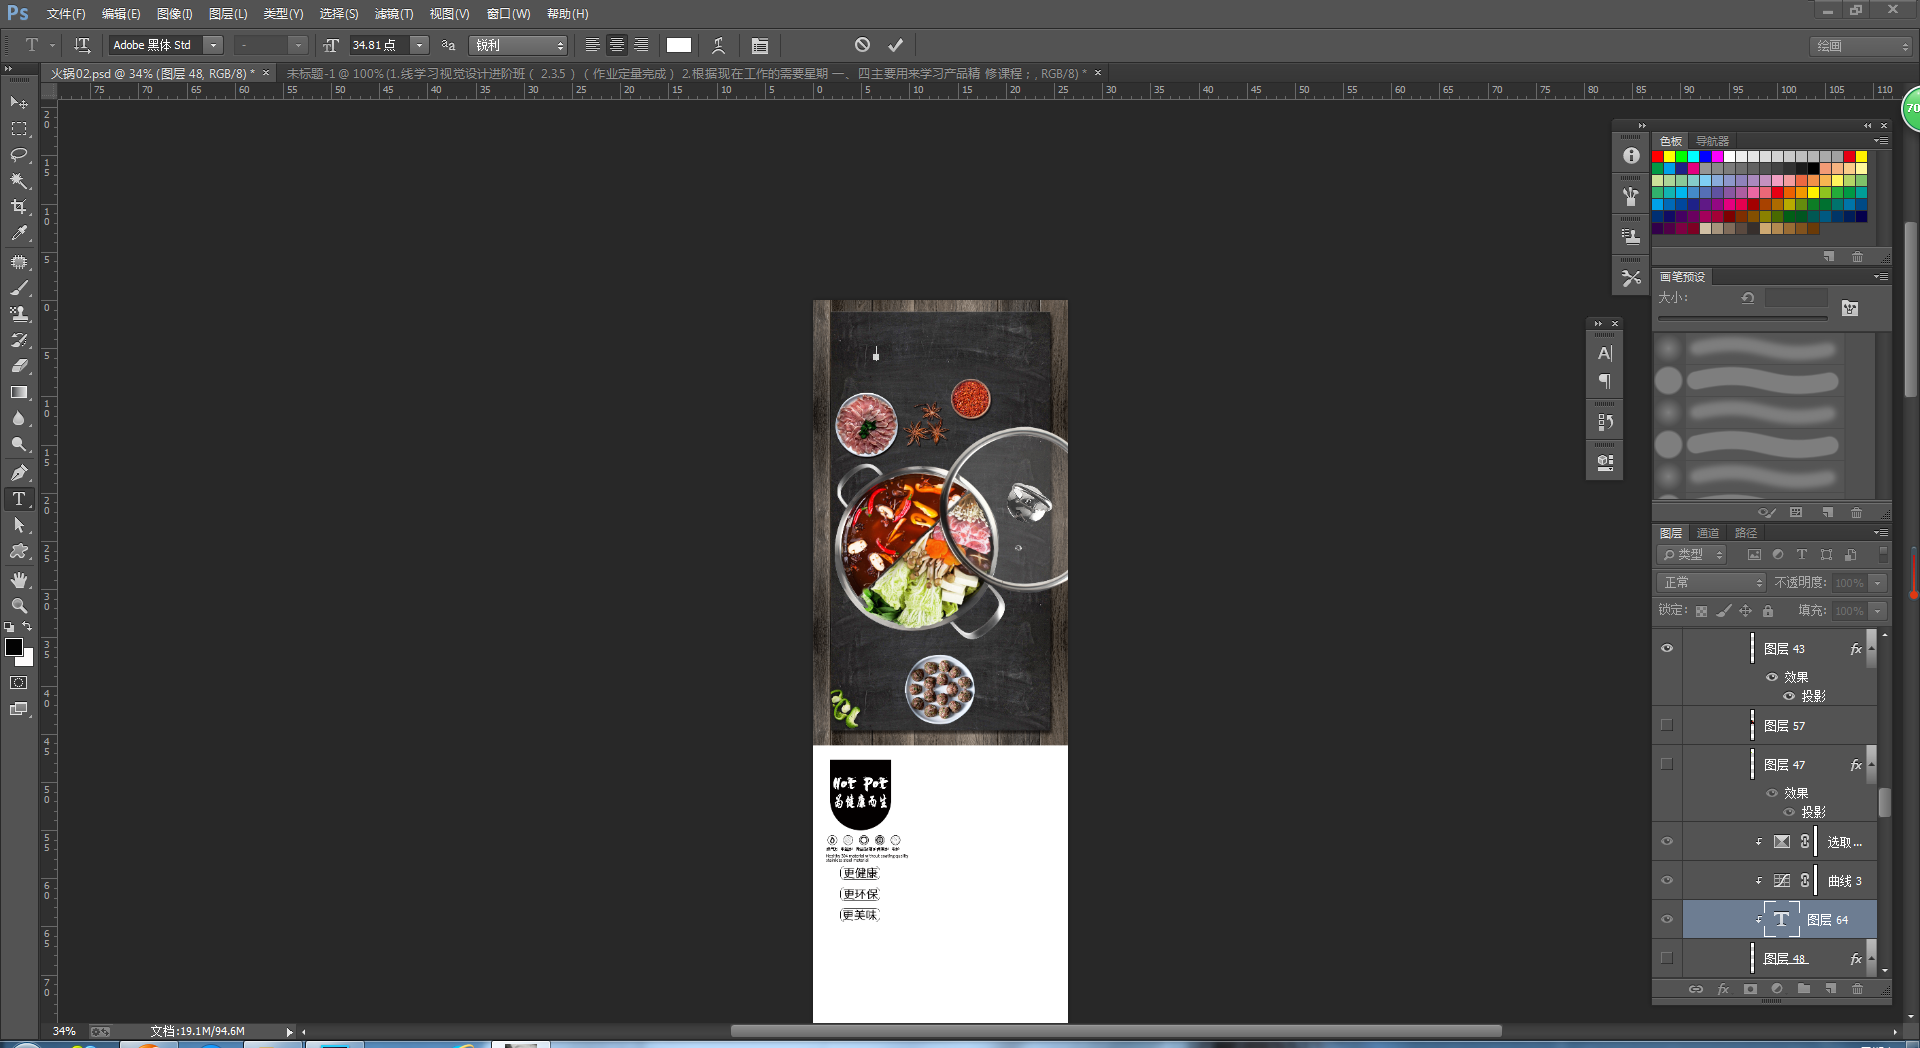Open the font family dropdown
Viewport: 1920px width, 1048px height.
tap(213, 45)
